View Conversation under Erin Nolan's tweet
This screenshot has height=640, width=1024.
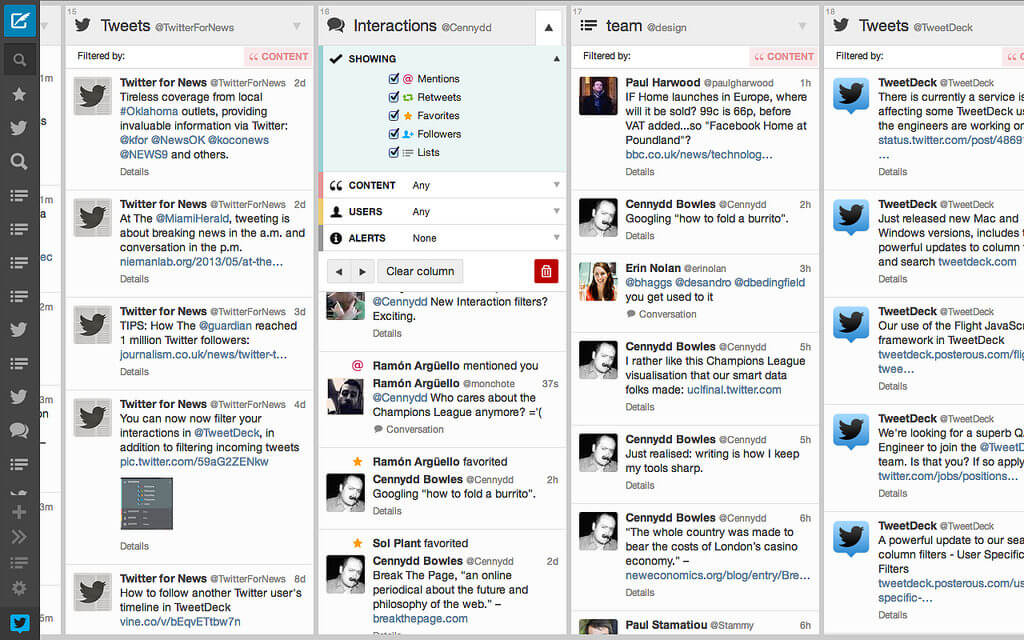click(x=661, y=314)
